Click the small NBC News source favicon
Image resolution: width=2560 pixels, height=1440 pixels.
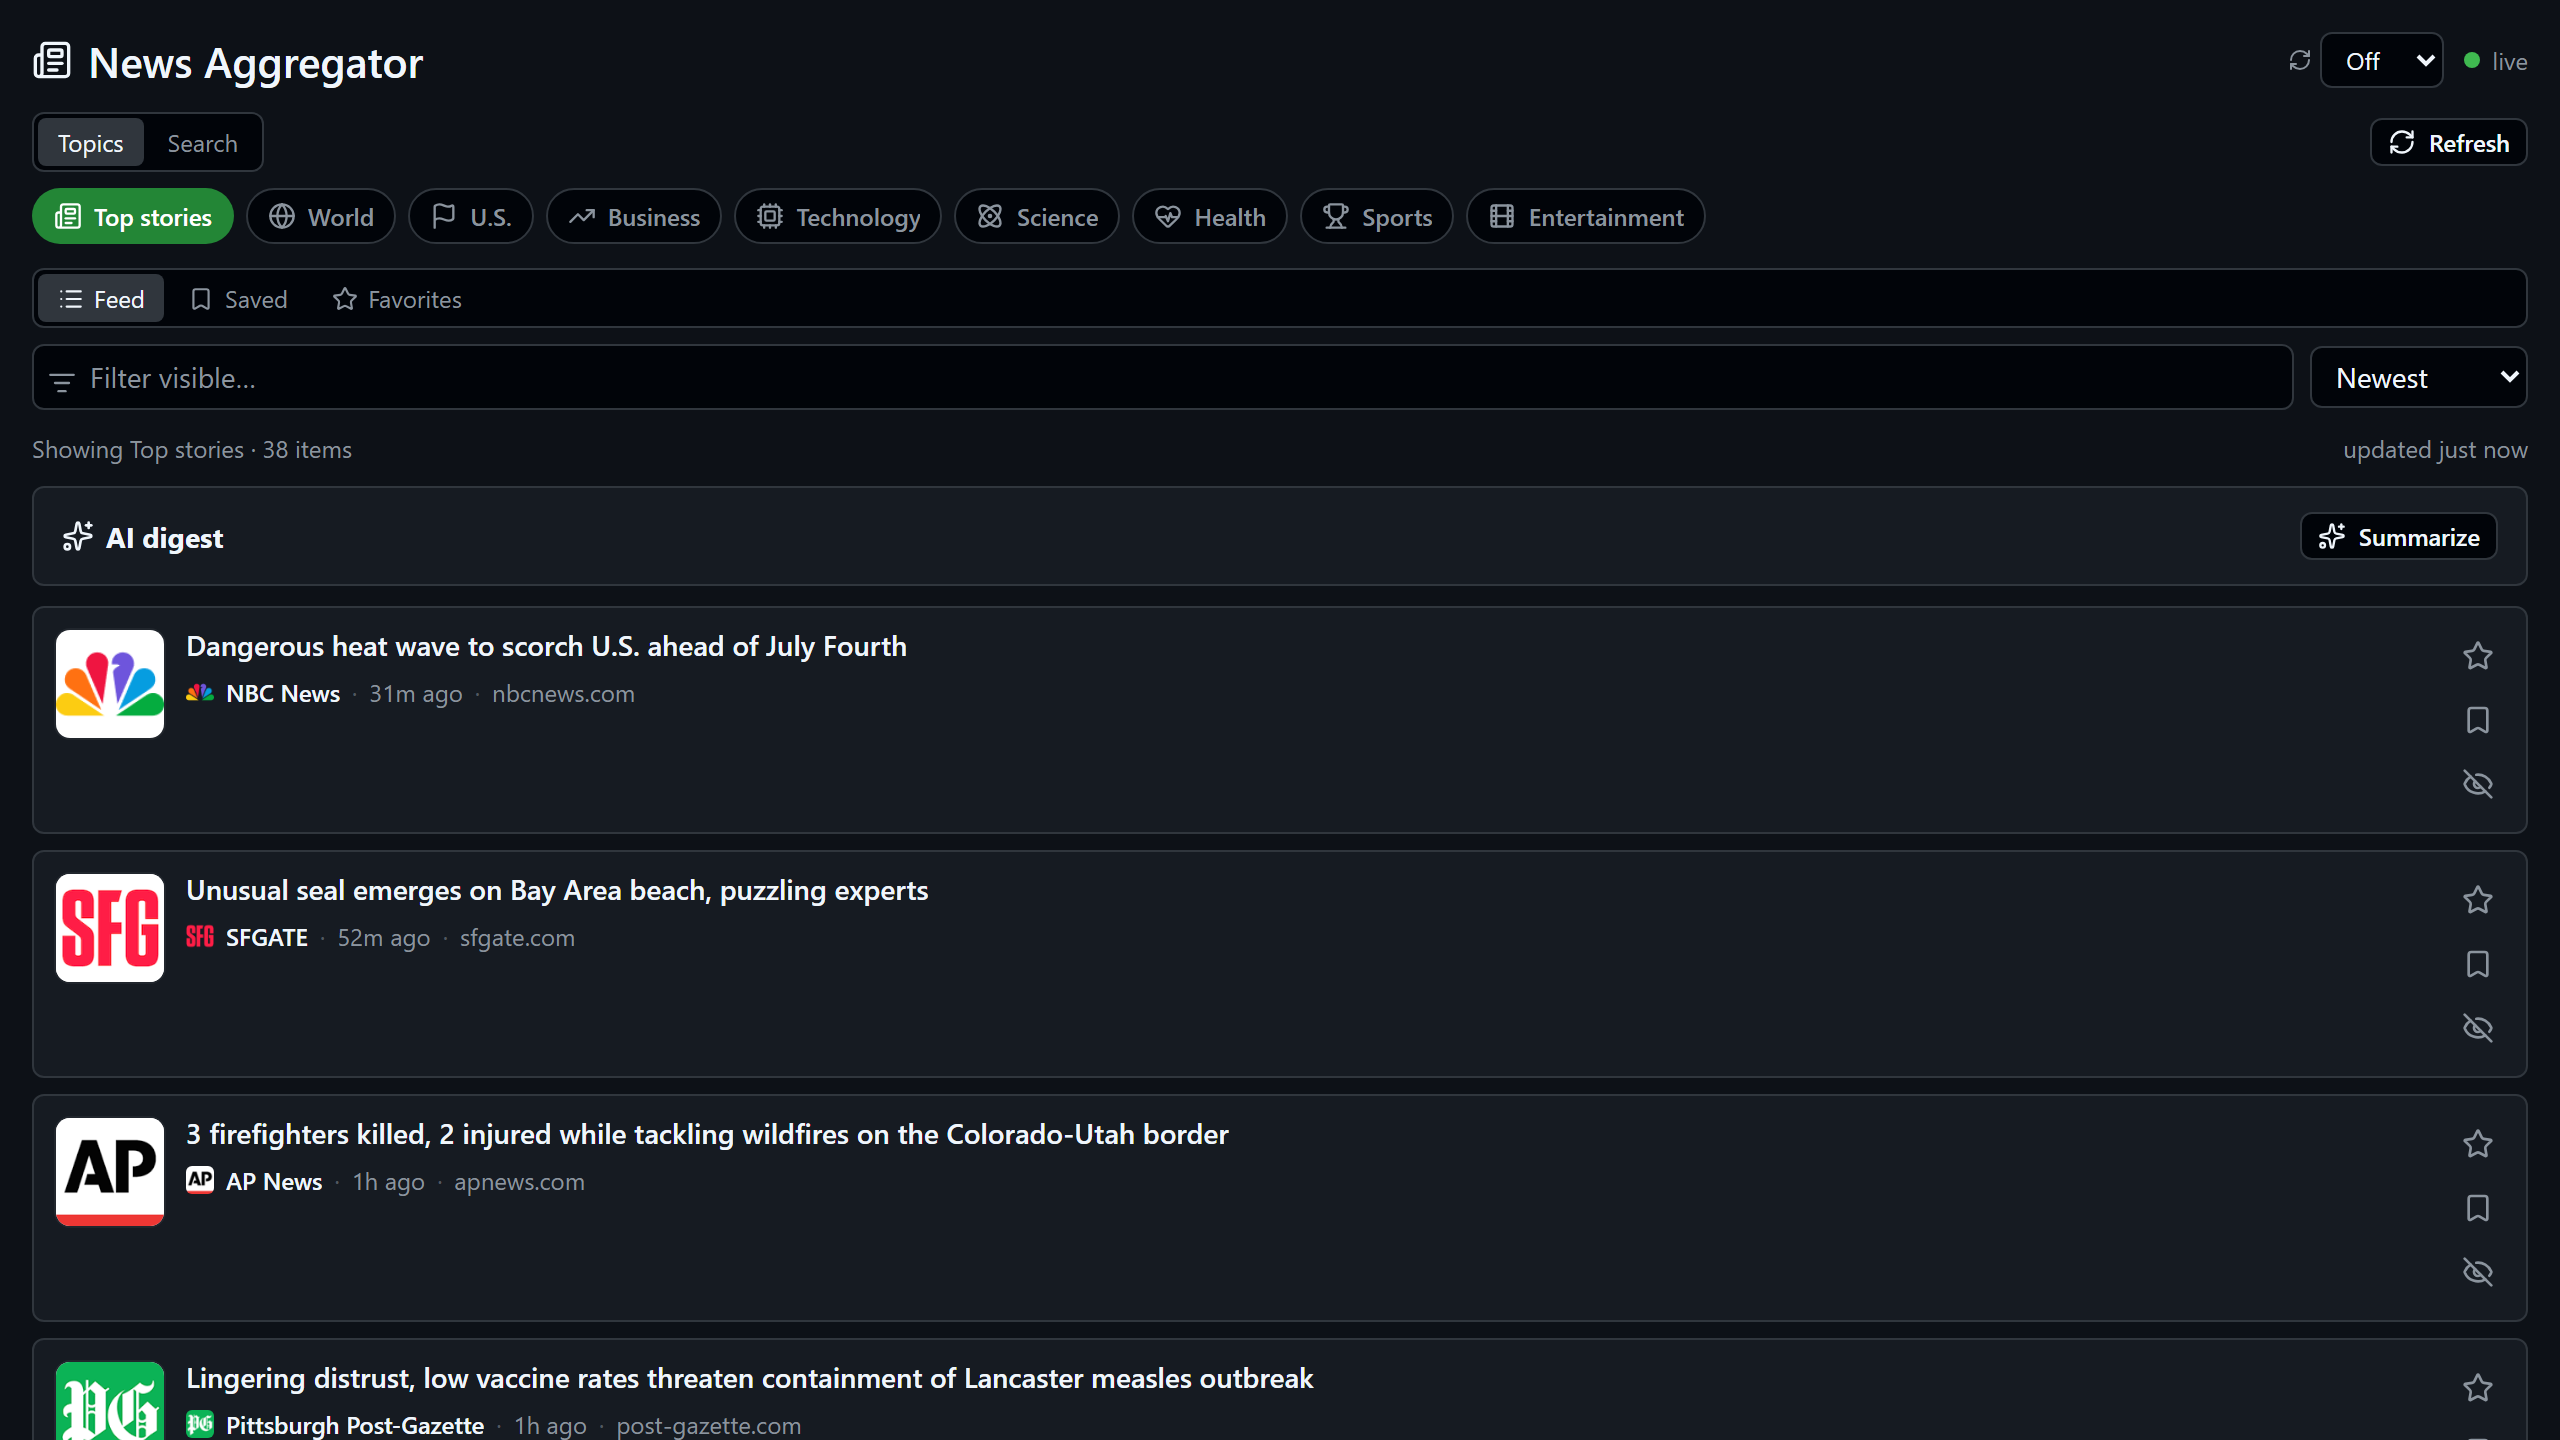200,693
